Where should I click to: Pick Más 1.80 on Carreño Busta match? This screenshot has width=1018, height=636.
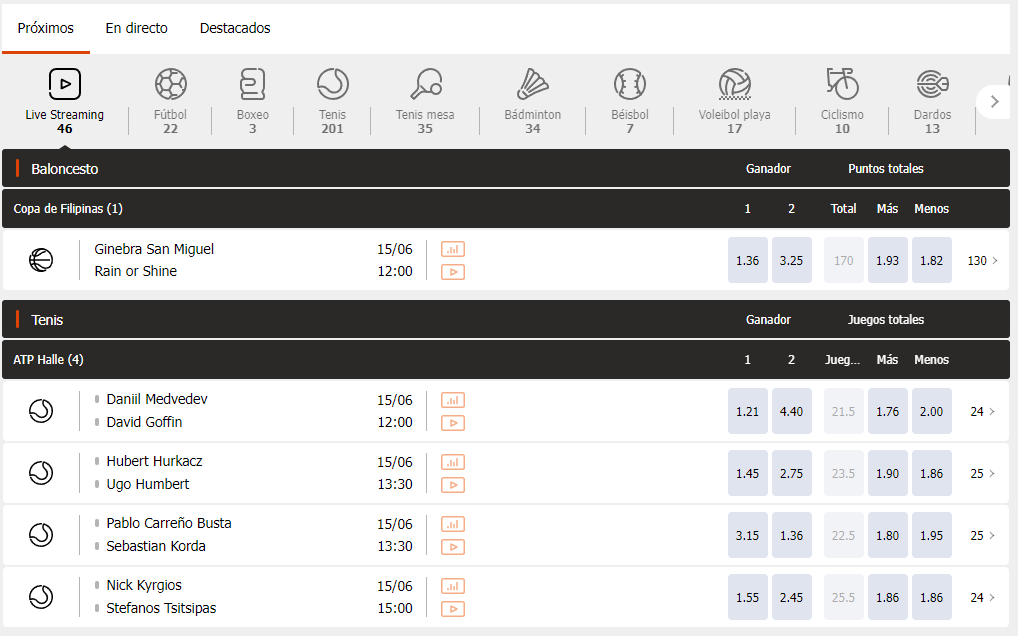(887, 535)
